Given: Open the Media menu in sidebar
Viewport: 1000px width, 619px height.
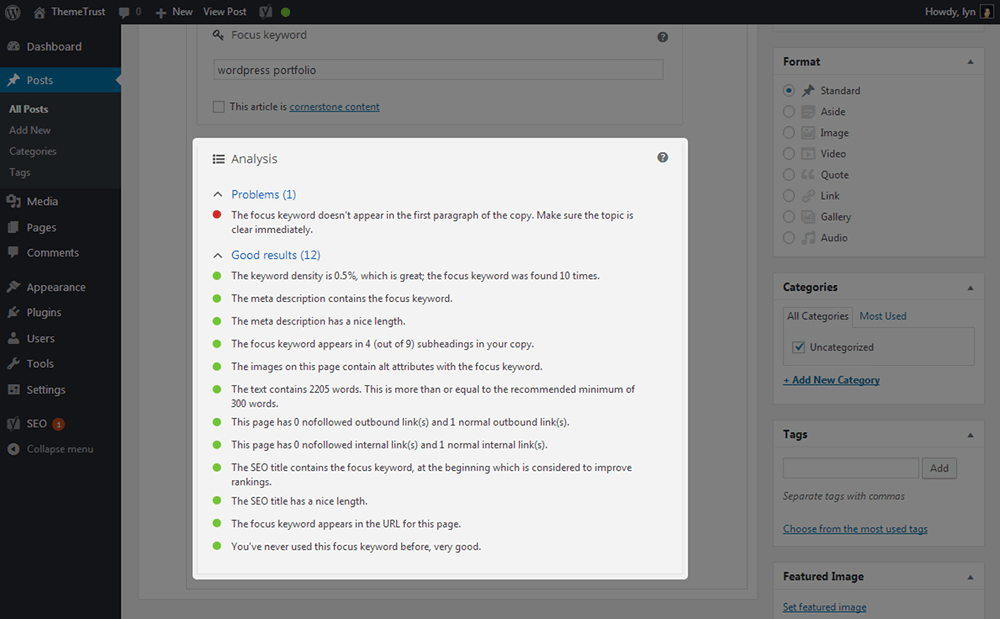Looking at the screenshot, I should (x=41, y=201).
